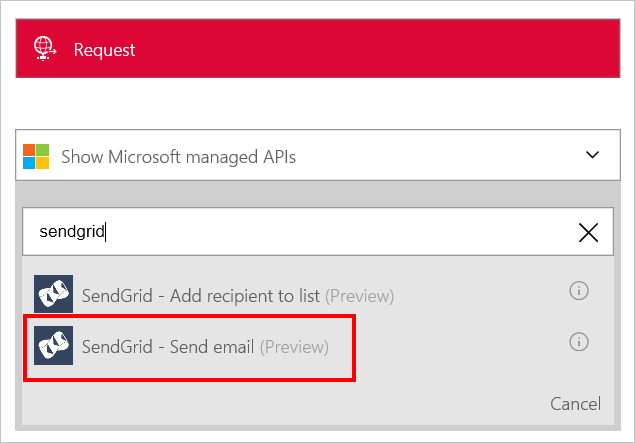Select the red Request trigger card header
Image resolution: width=635 pixels, height=443 pixels.
tap(318, 48)
